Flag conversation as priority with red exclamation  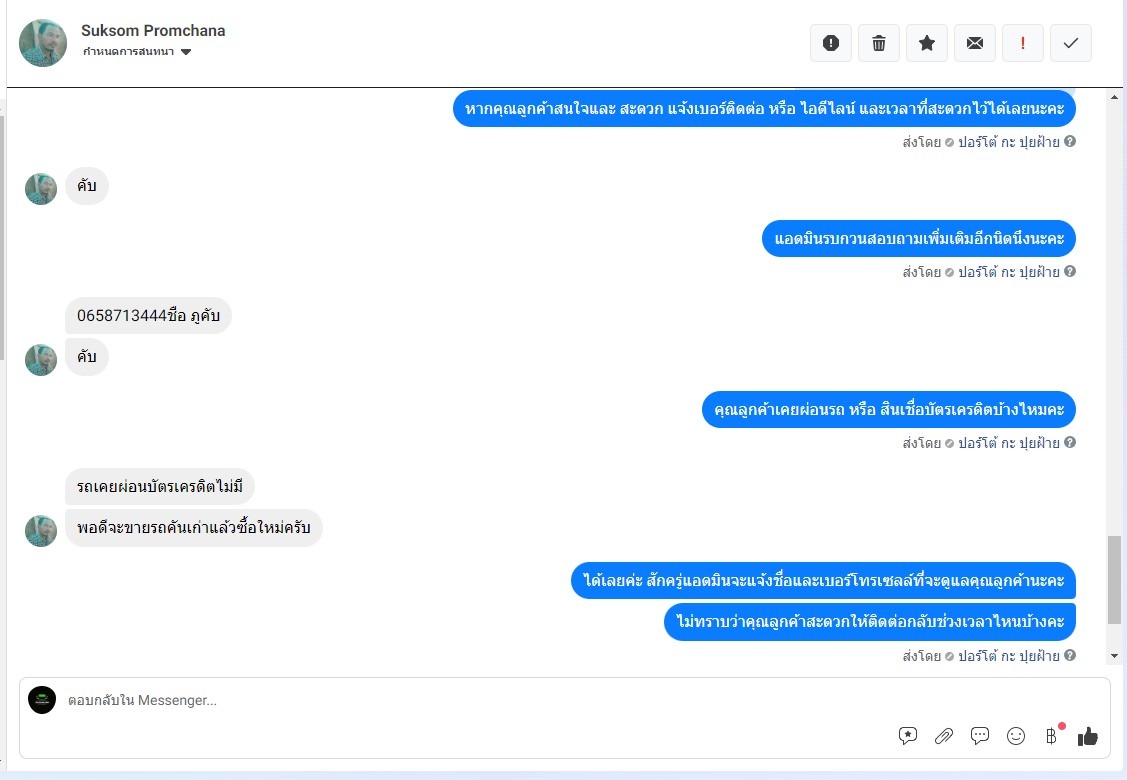pos(1023,43)
